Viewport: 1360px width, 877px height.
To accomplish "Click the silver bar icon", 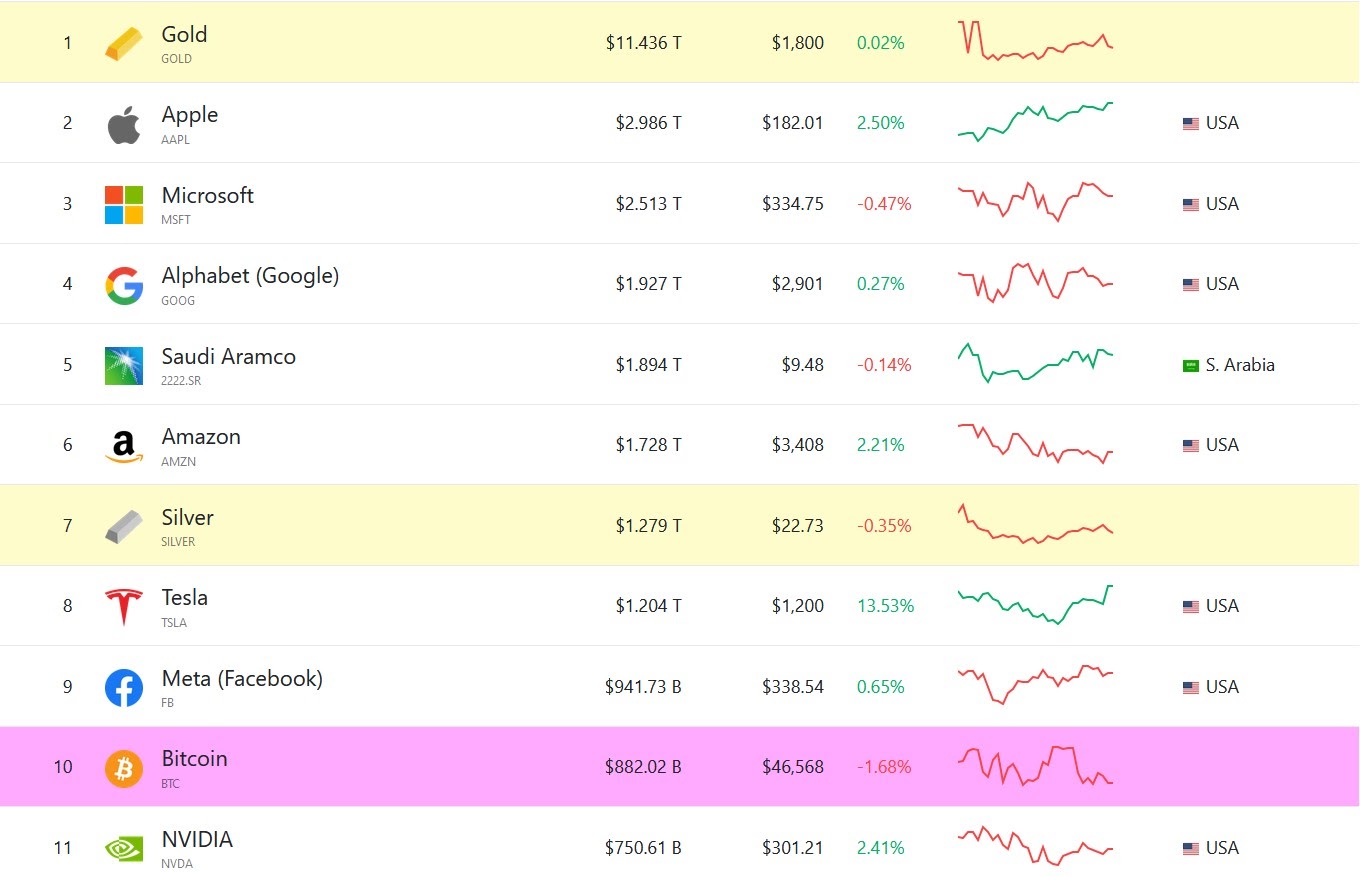I will pos(124,526).
